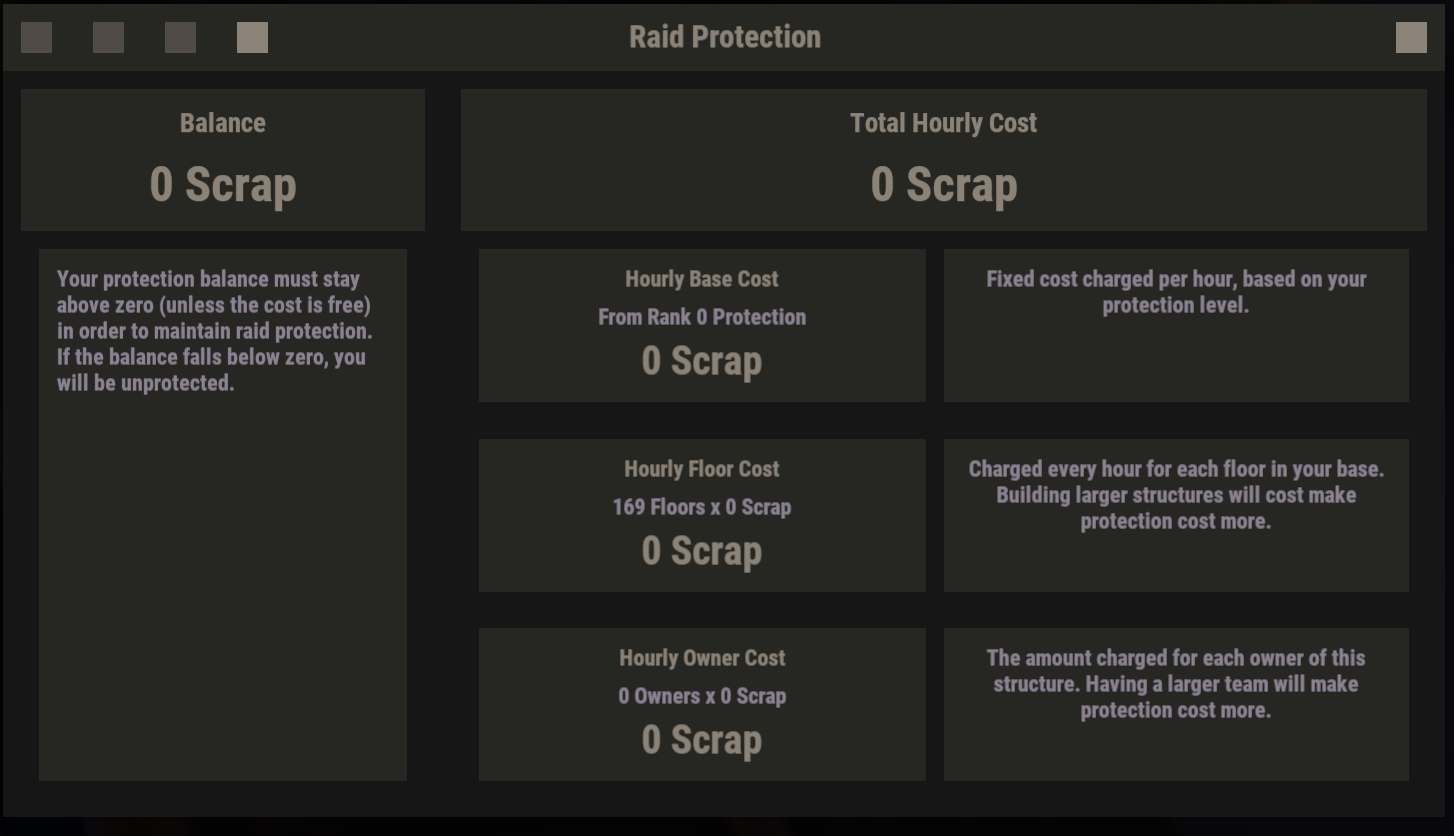Screen dimensions: 1454x836
Task: Click the floor charge description text
Action: [1176, 495]
